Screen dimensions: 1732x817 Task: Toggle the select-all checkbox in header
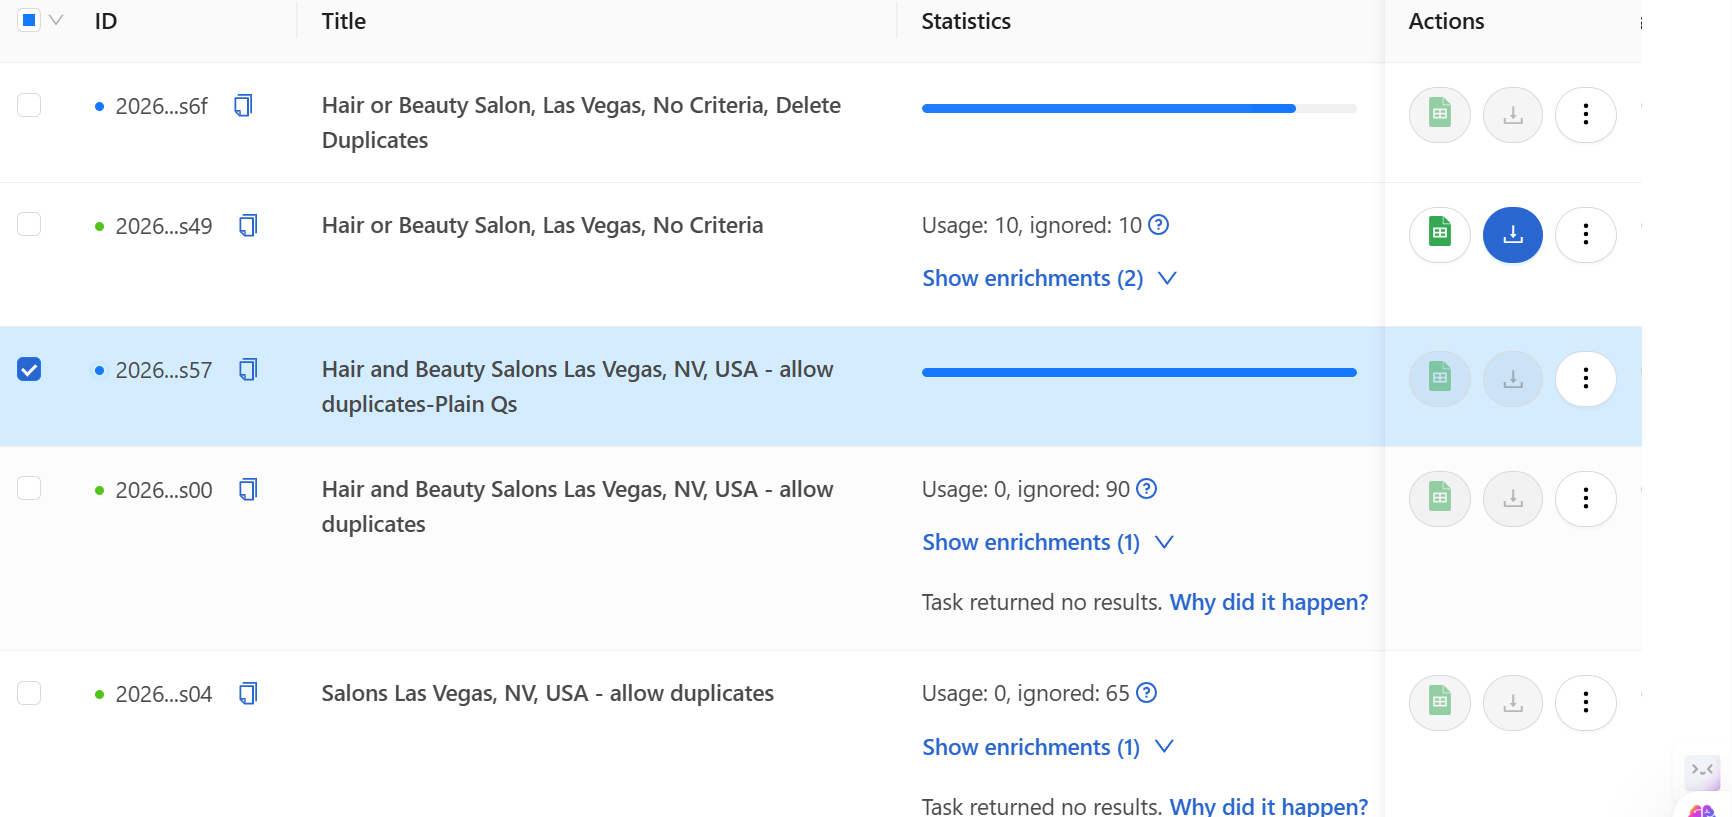coord(29,20)
